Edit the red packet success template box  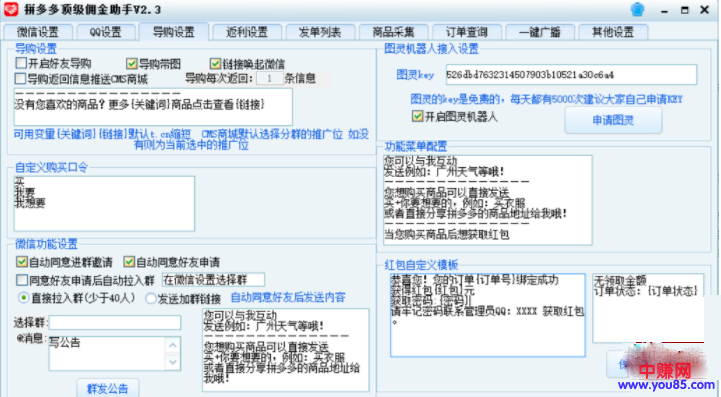click(x=487, y=315)
